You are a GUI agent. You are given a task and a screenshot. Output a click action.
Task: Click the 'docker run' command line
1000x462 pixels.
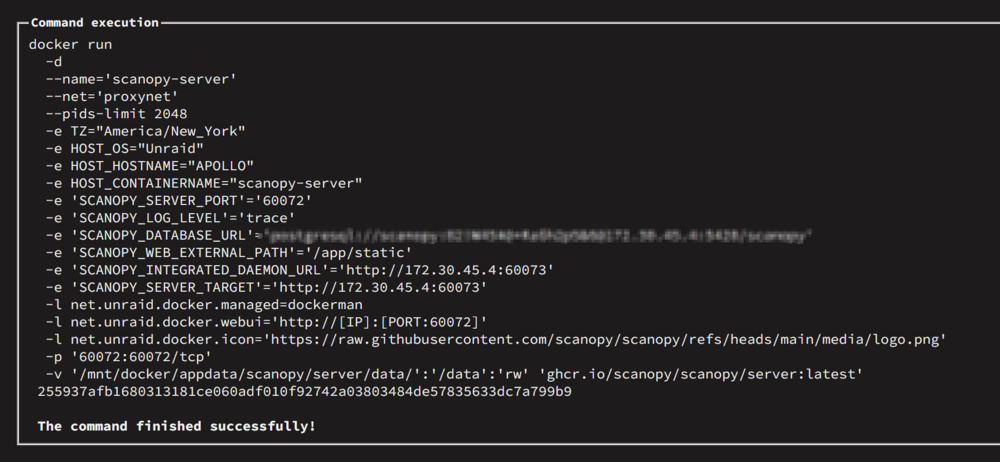70,45
